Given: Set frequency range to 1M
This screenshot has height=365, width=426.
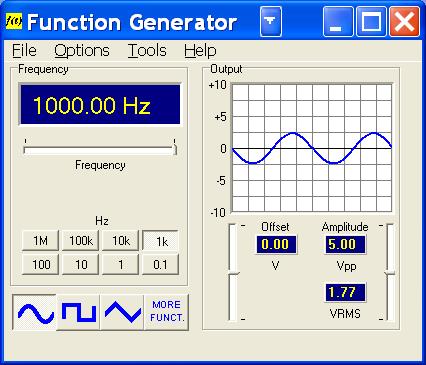Looking at the screenshot, I should click(40, 241).
